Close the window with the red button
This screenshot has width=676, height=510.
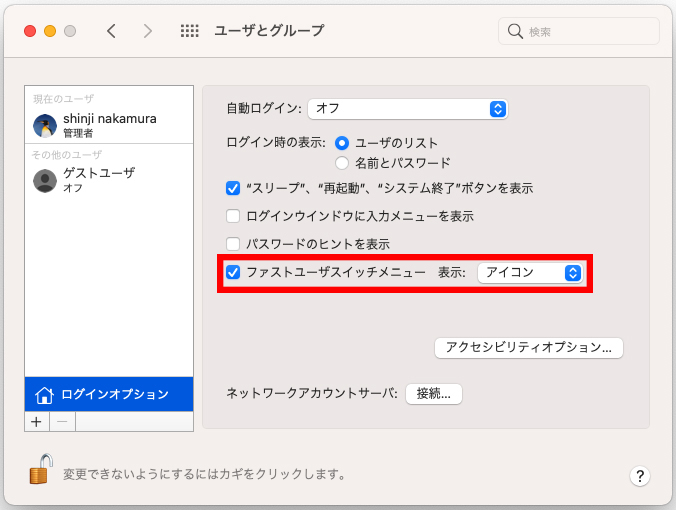[x=30, y=31]
